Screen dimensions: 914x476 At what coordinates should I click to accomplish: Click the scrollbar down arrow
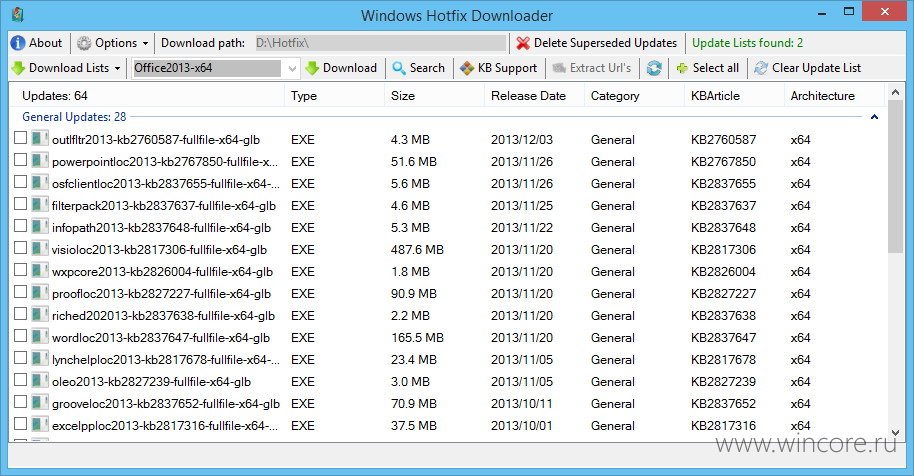pyautogui.click(x=895, y=433)
